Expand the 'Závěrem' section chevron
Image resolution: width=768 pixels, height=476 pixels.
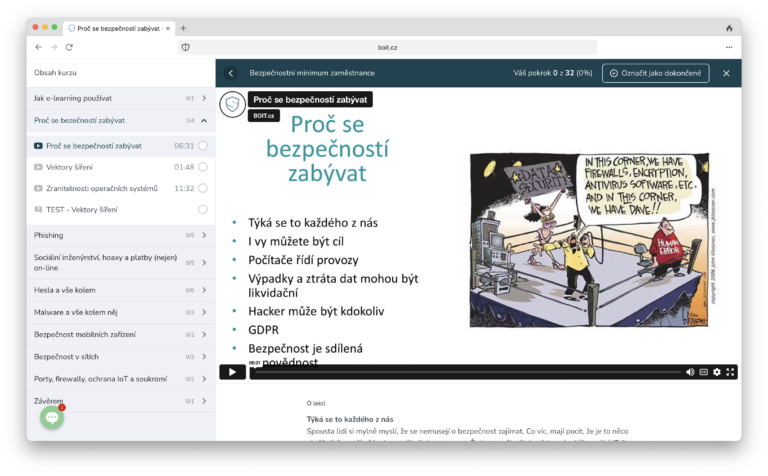[x=204, y=401]
